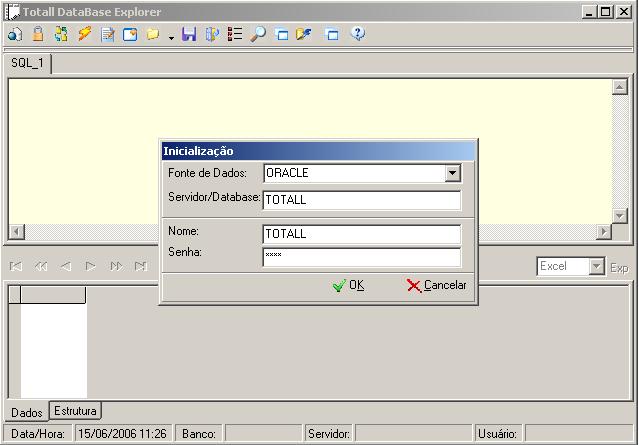Click the yellow folder open icon
The width and height of the screenshot is (639, 445).
(x=153, y=34)
